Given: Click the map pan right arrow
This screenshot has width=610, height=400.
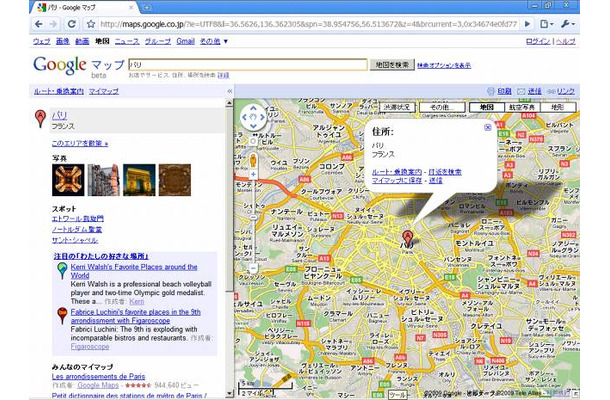Looking at the screenshot, I should pyautogui.click(x=262, y=117).
